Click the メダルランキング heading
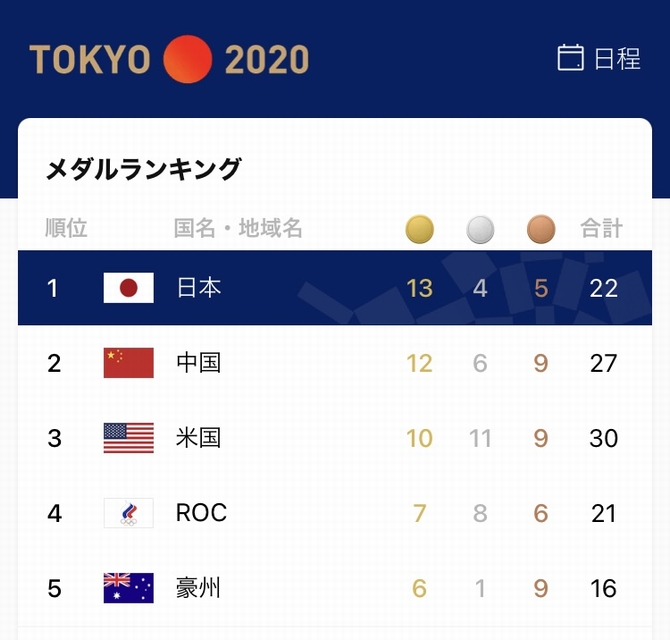 (143, 169)
